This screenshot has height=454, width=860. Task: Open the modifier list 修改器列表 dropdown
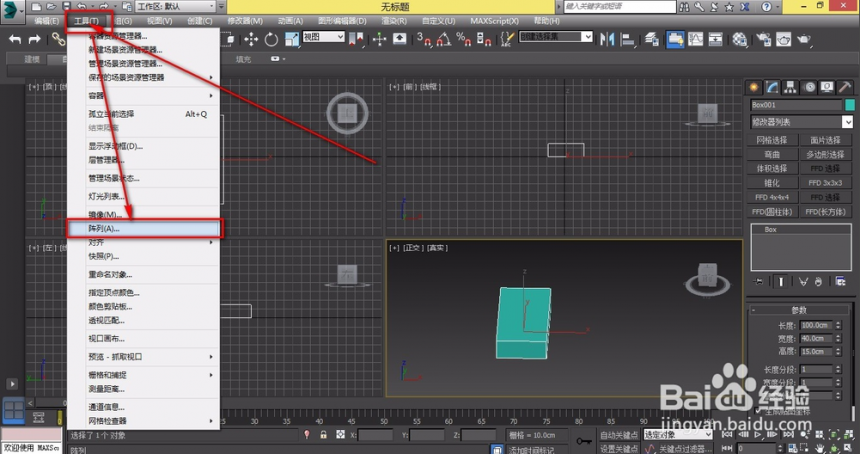click(x=801, y=122)
